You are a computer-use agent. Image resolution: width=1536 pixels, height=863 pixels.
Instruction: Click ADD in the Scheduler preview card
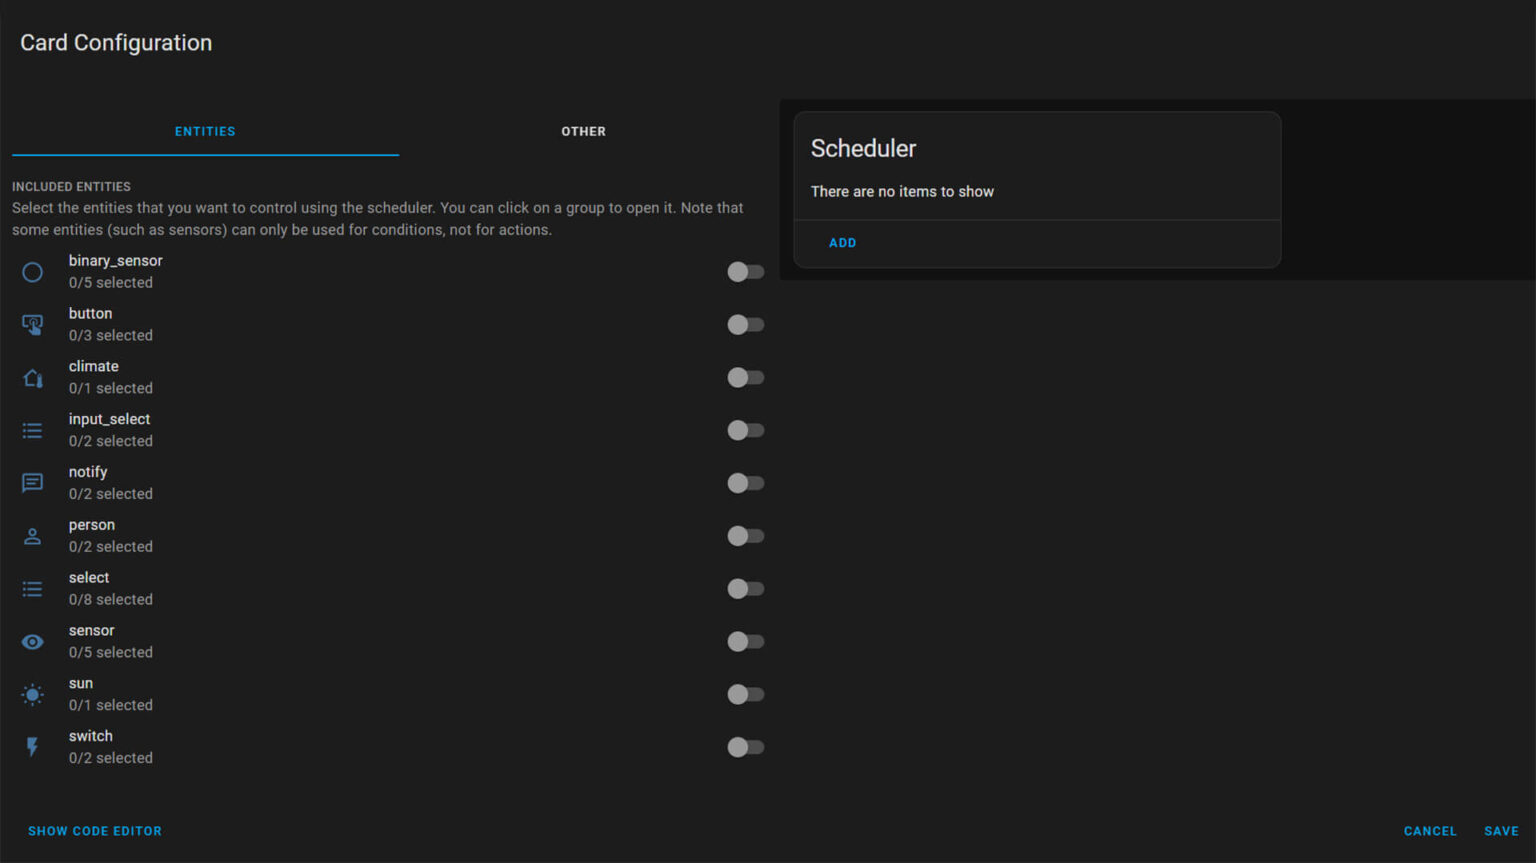[x=842, y=242]
